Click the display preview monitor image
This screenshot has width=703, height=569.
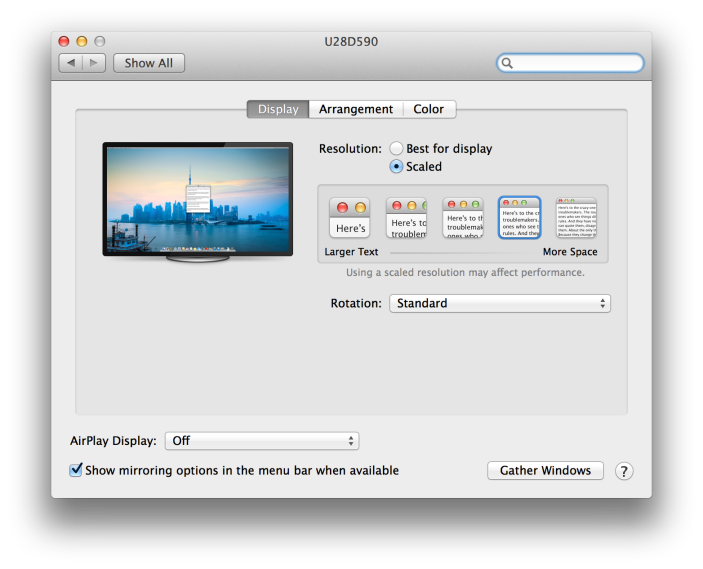(198, 200)
